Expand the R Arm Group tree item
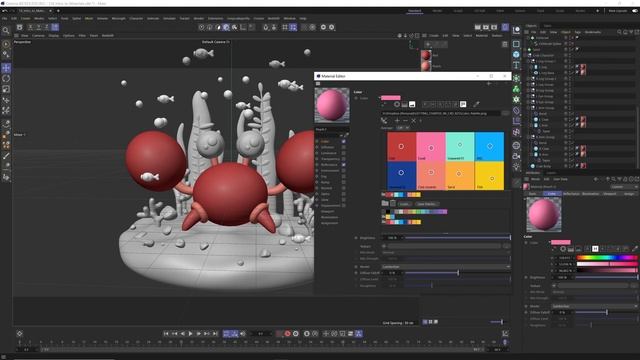Image resolution: width=640 pixels, height=360 pixels. [x=529, y=137]
